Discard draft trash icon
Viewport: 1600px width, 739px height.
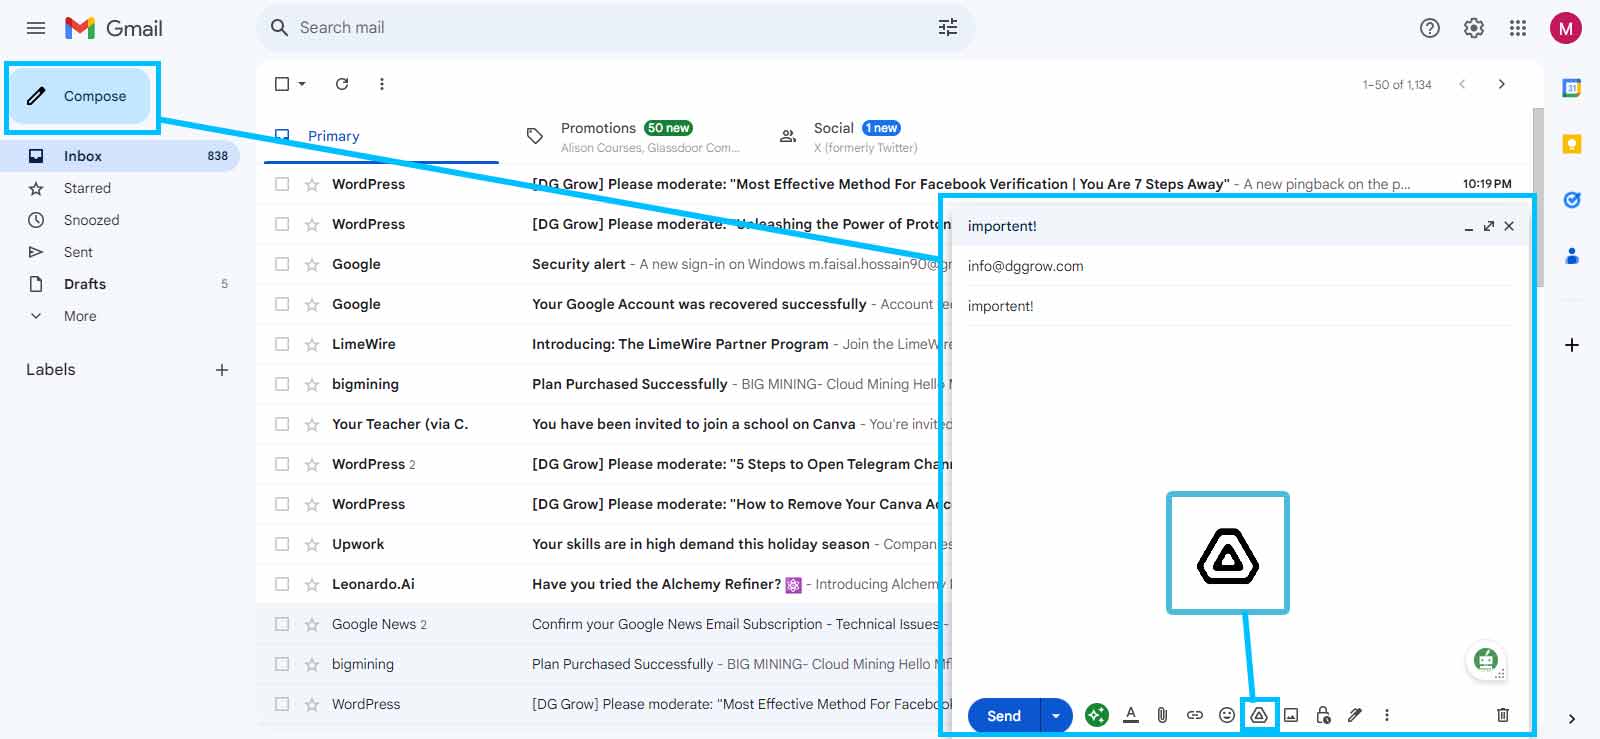coord(1503,715)
